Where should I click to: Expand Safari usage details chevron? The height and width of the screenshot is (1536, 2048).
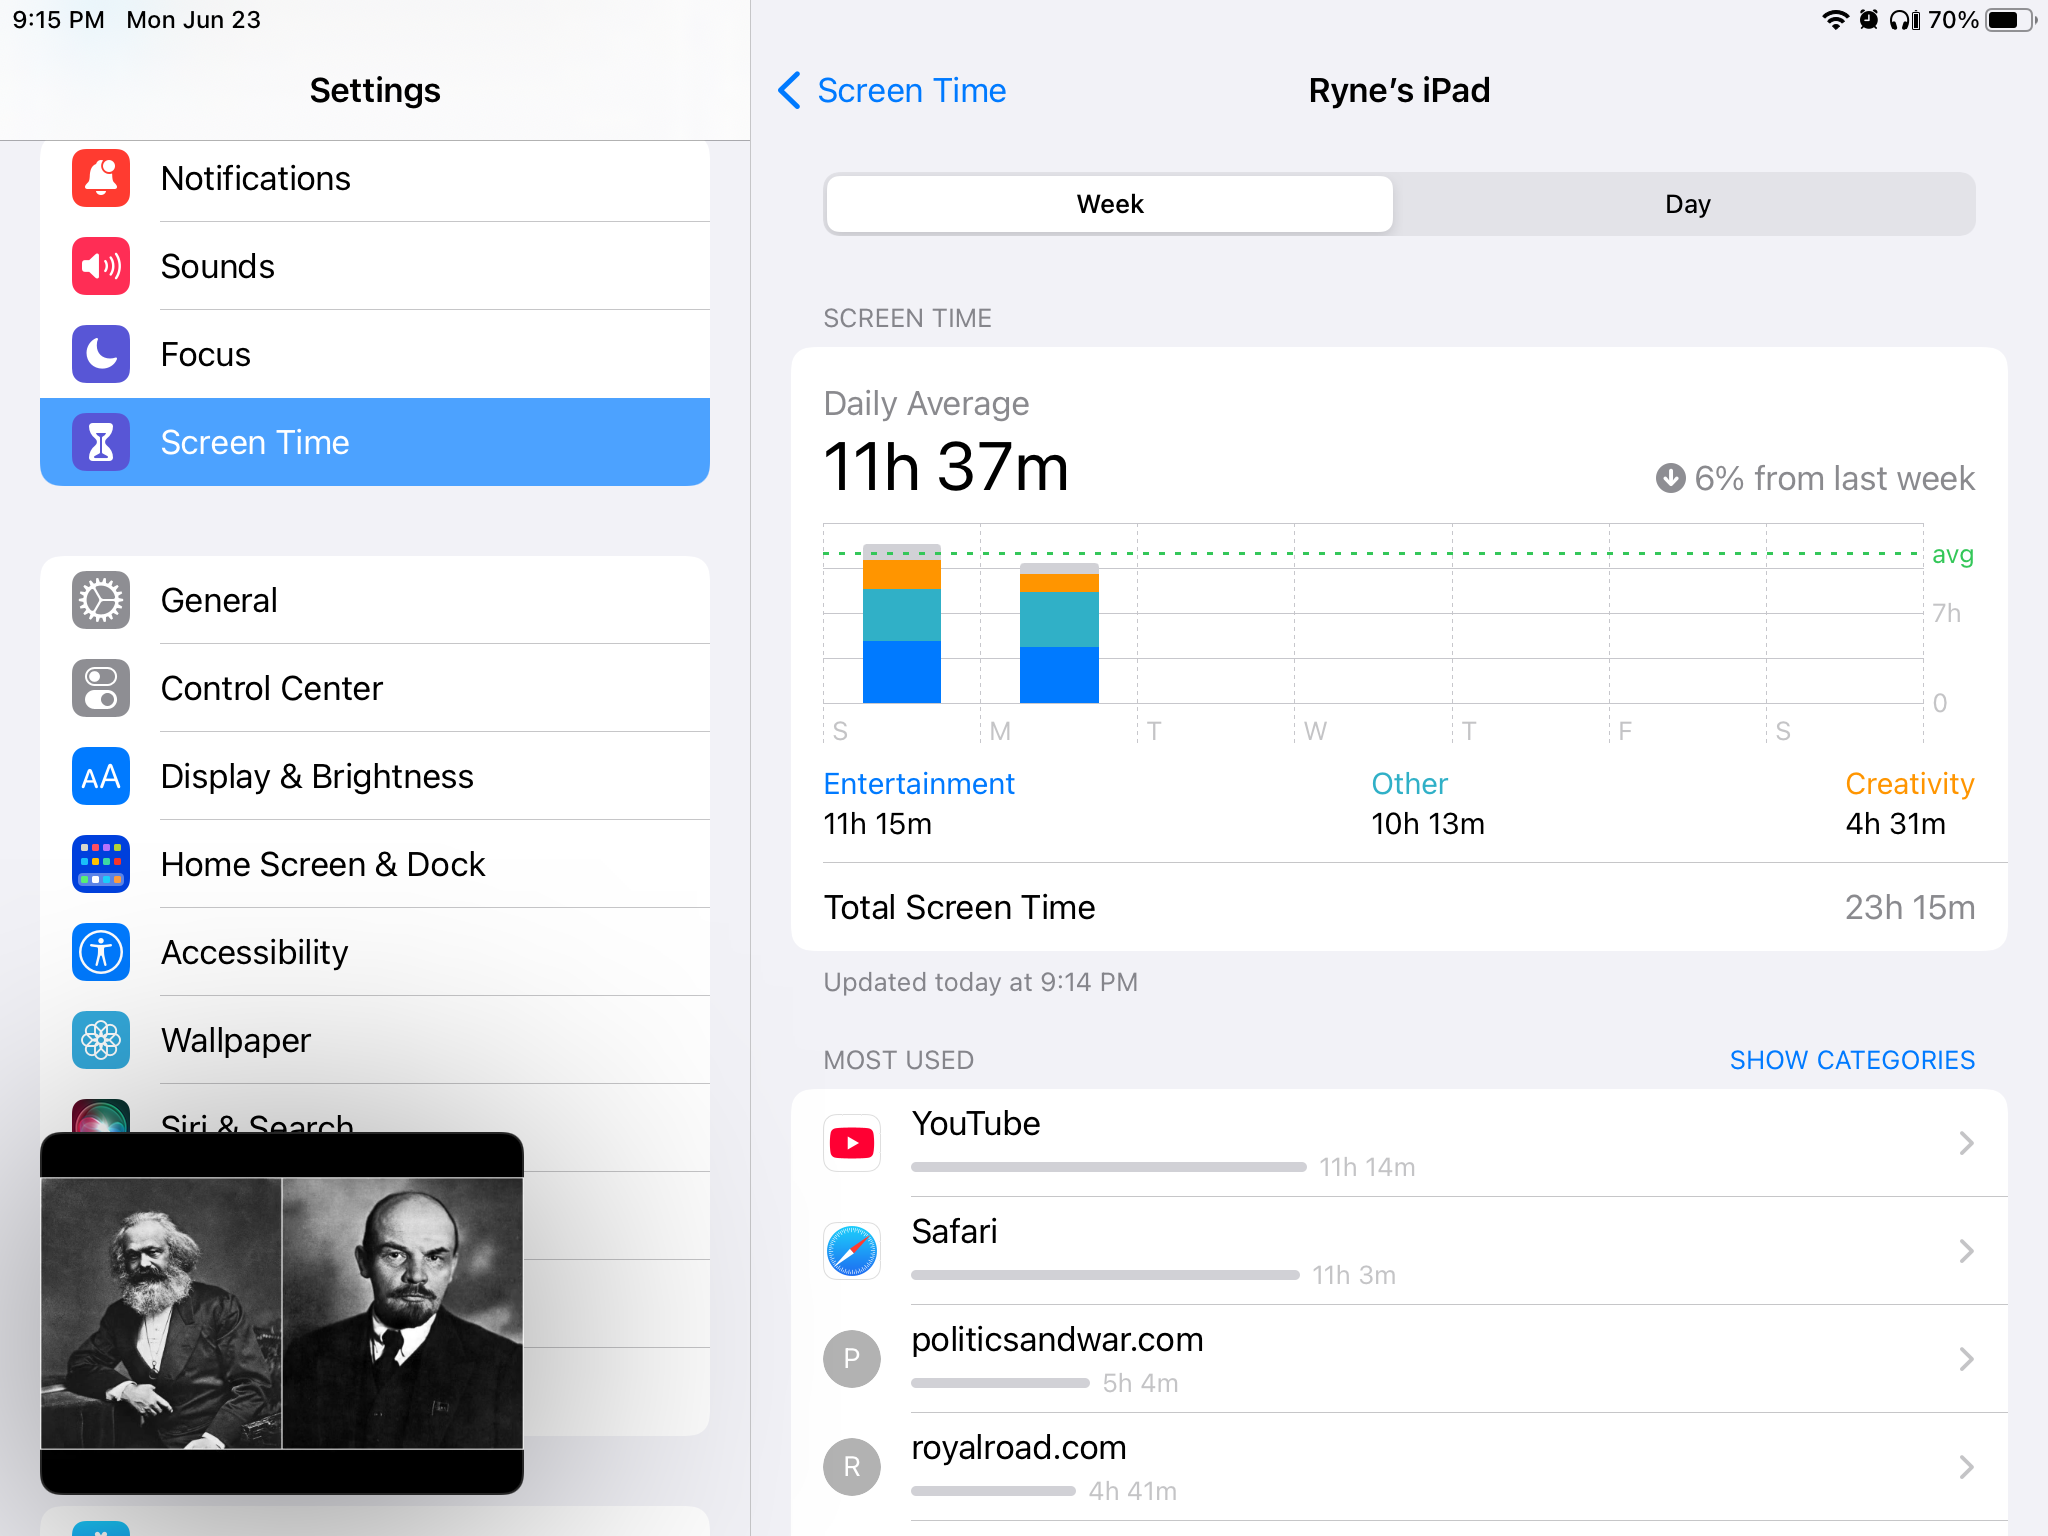pos(1965,1251)
